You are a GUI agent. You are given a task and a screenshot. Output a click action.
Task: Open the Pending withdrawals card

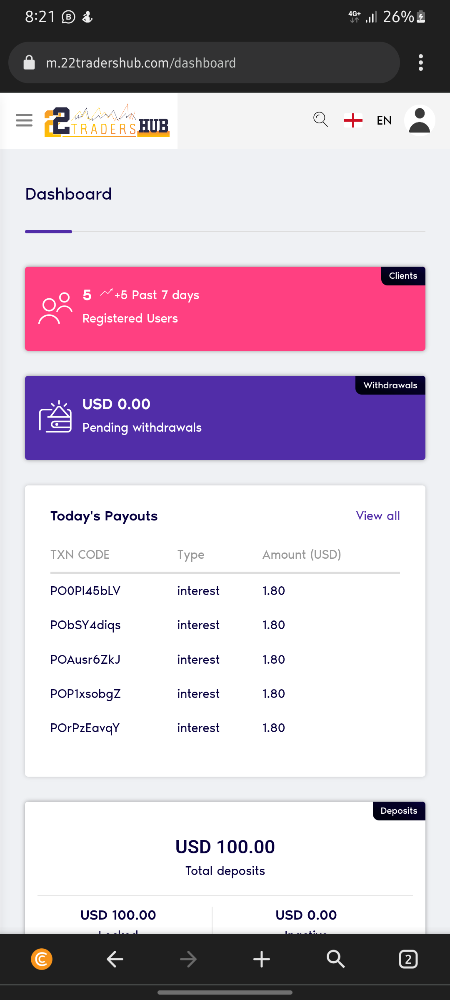[225, 418]
